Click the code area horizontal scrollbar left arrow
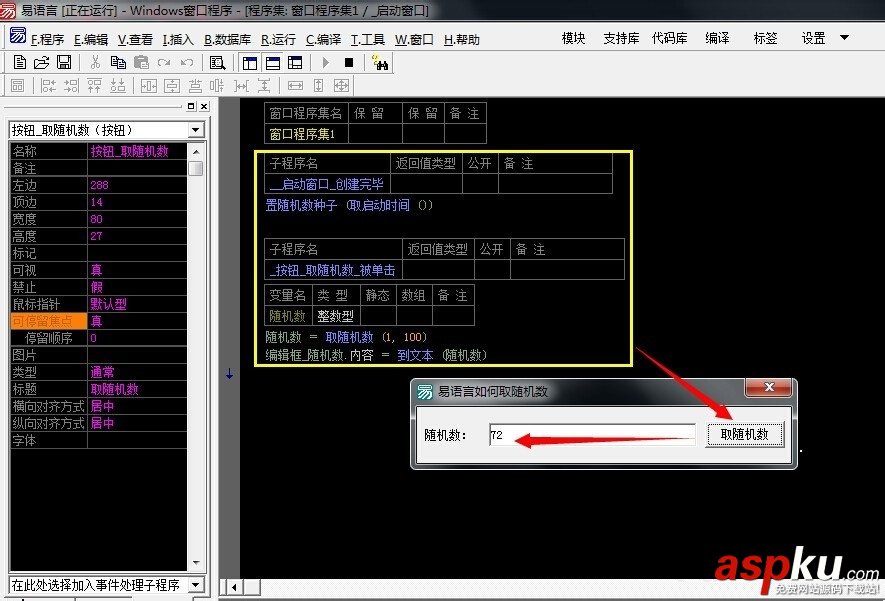The image size is (885, 601). [234, 587]
